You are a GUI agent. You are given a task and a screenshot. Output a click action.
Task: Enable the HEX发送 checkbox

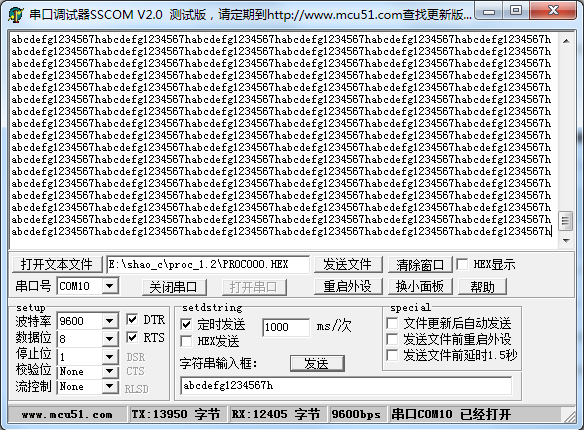point(186,341)
